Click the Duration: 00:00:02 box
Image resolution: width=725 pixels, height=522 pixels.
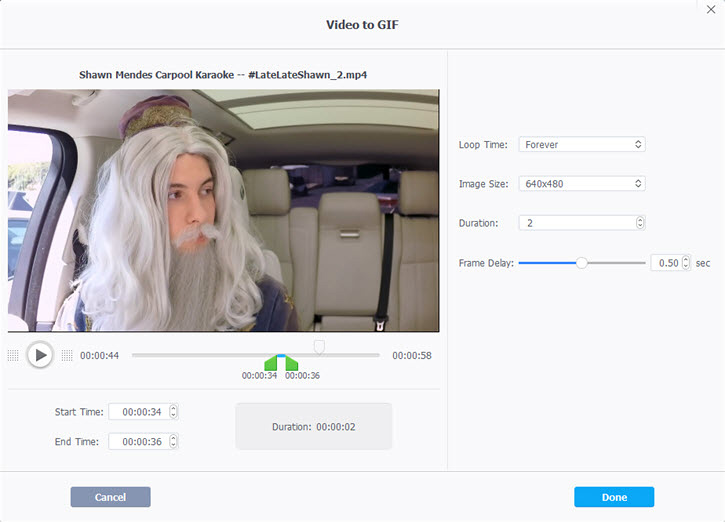point(313,426)
